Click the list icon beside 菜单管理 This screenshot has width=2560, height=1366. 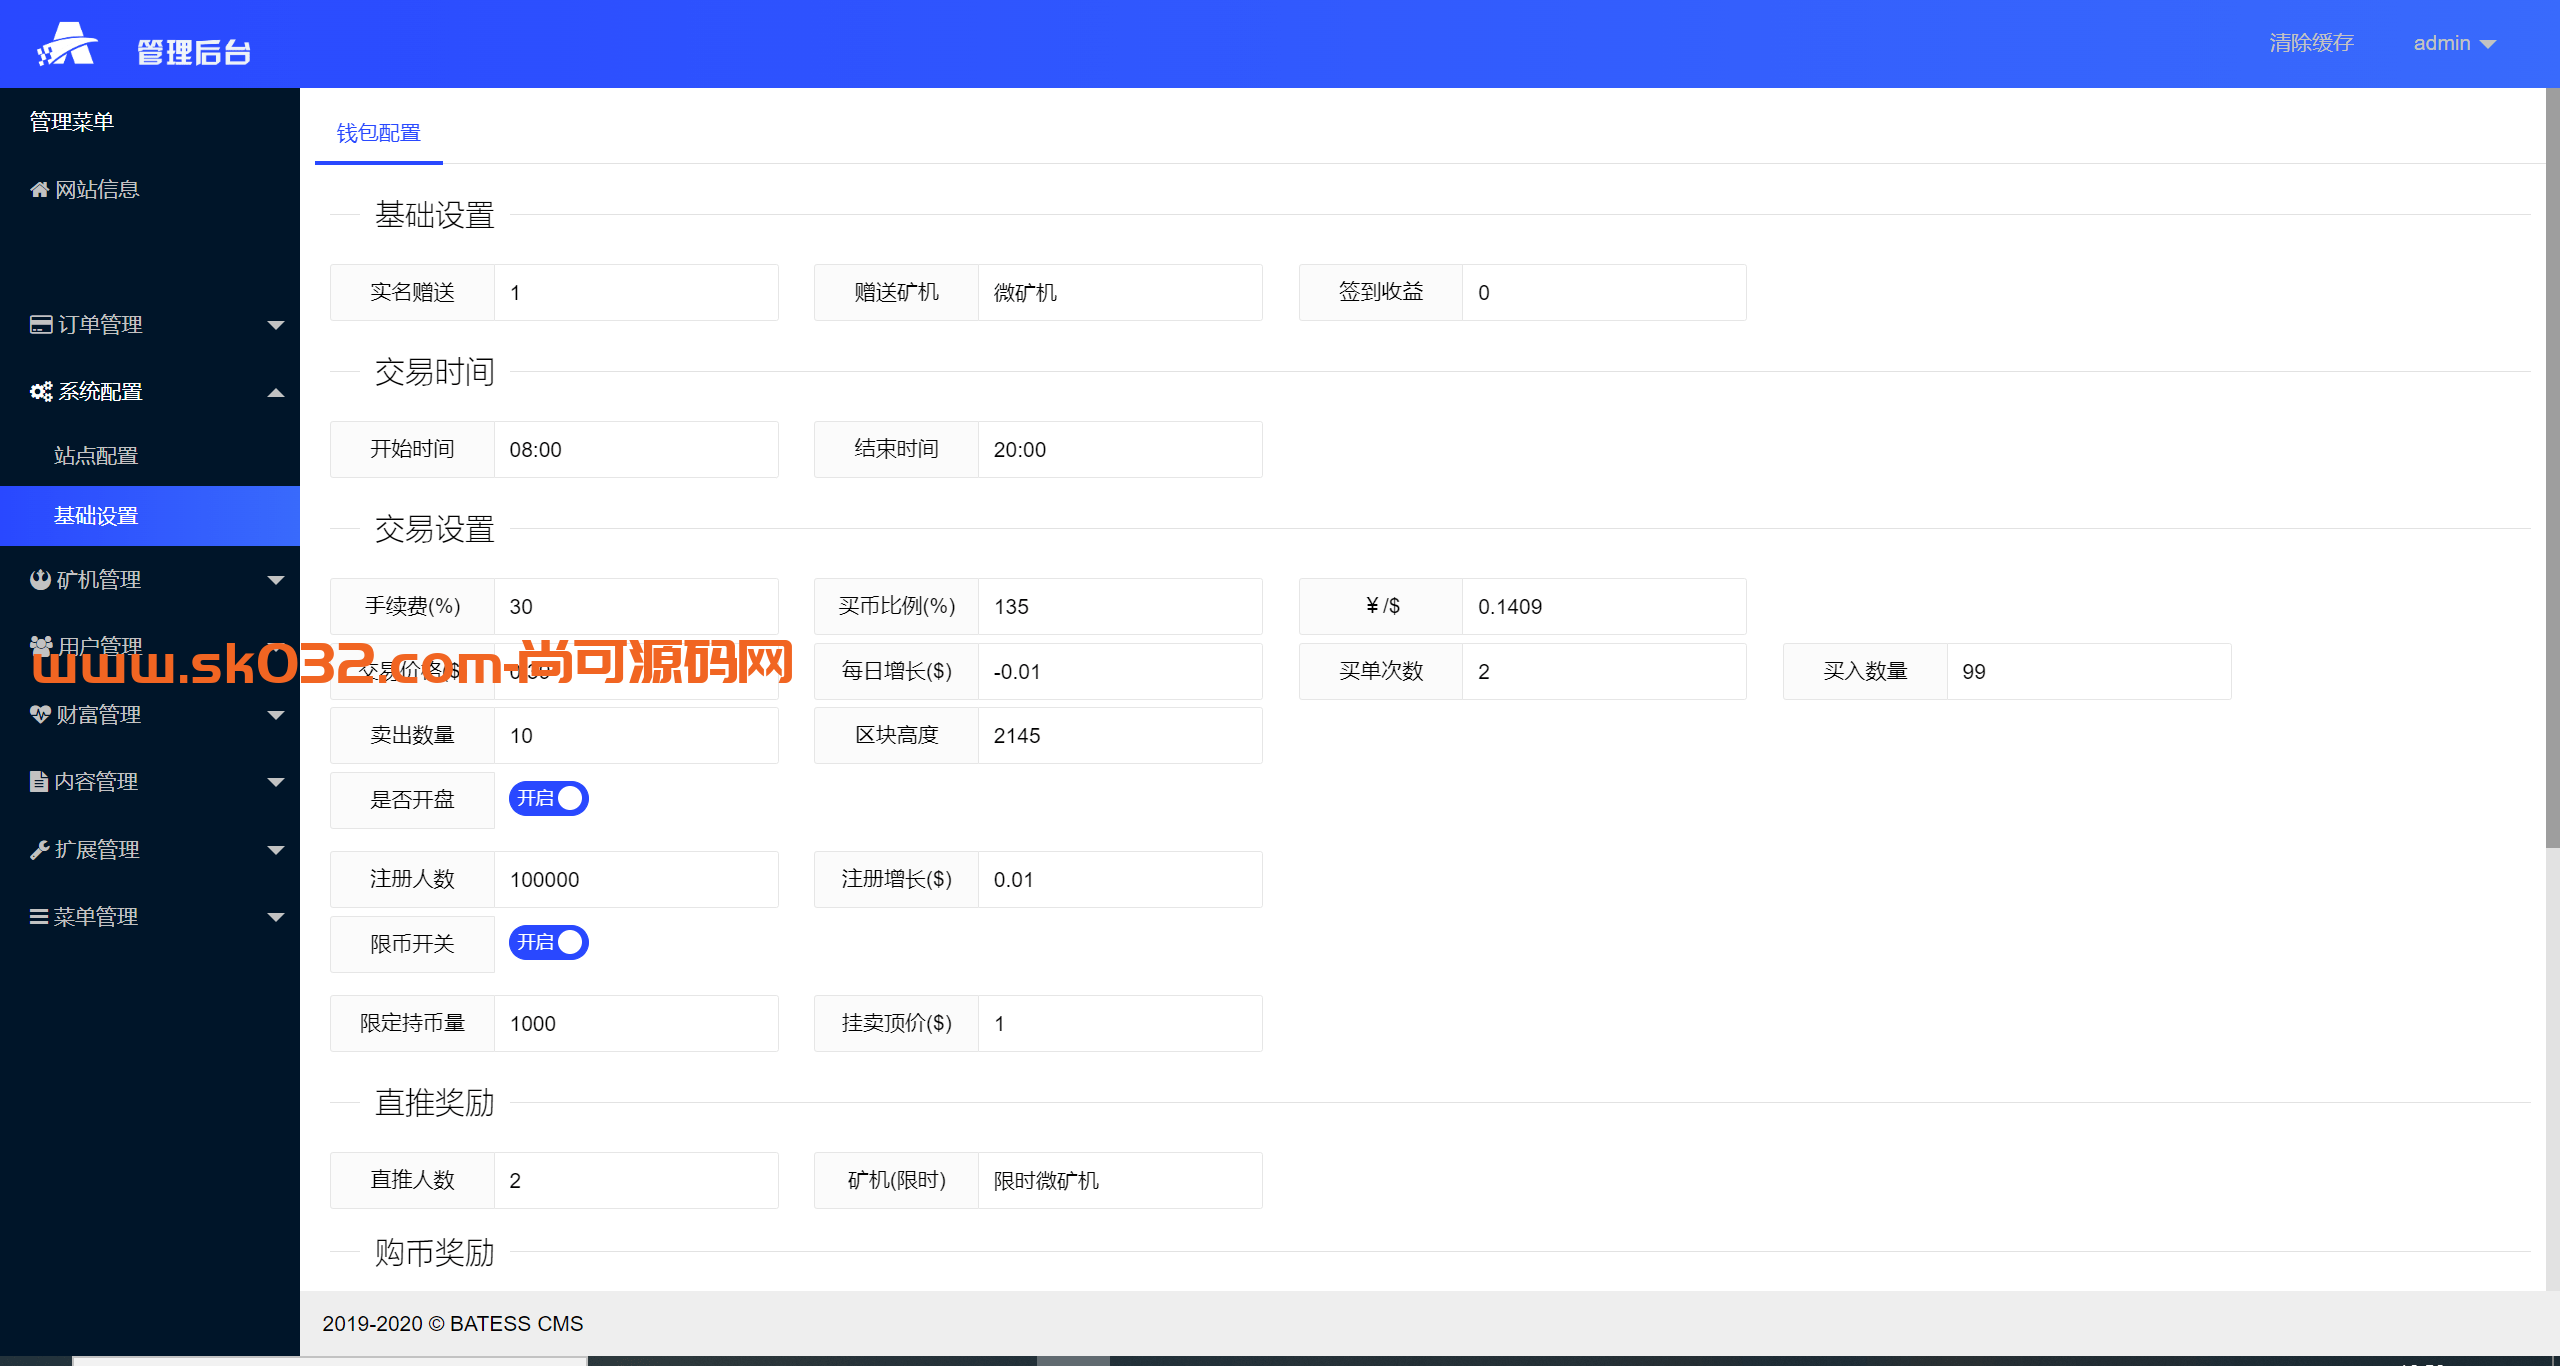coord(39,917)
